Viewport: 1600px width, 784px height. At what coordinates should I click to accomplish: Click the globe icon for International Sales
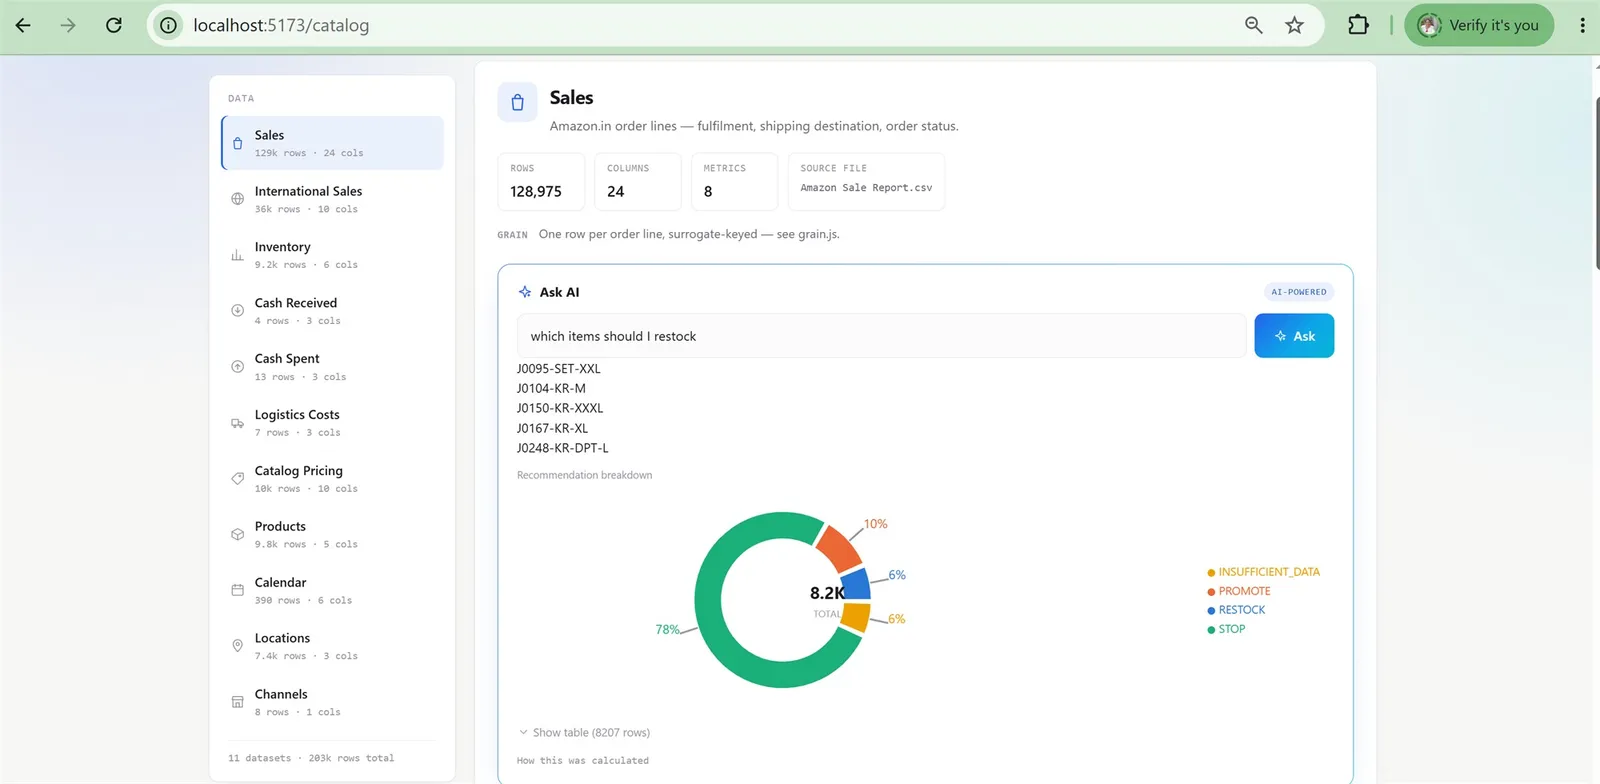[x=237, y=199]
